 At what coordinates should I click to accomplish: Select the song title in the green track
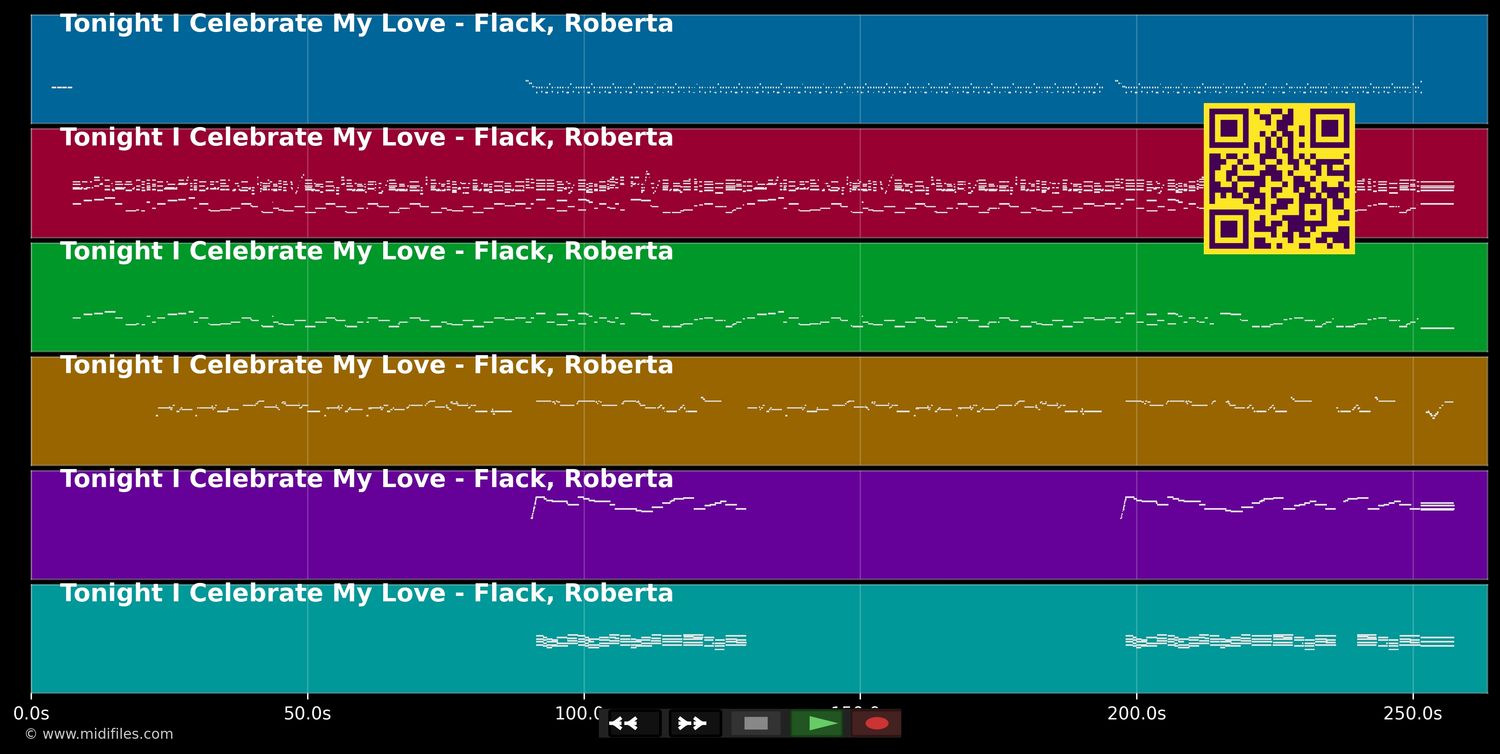point(367,251)
